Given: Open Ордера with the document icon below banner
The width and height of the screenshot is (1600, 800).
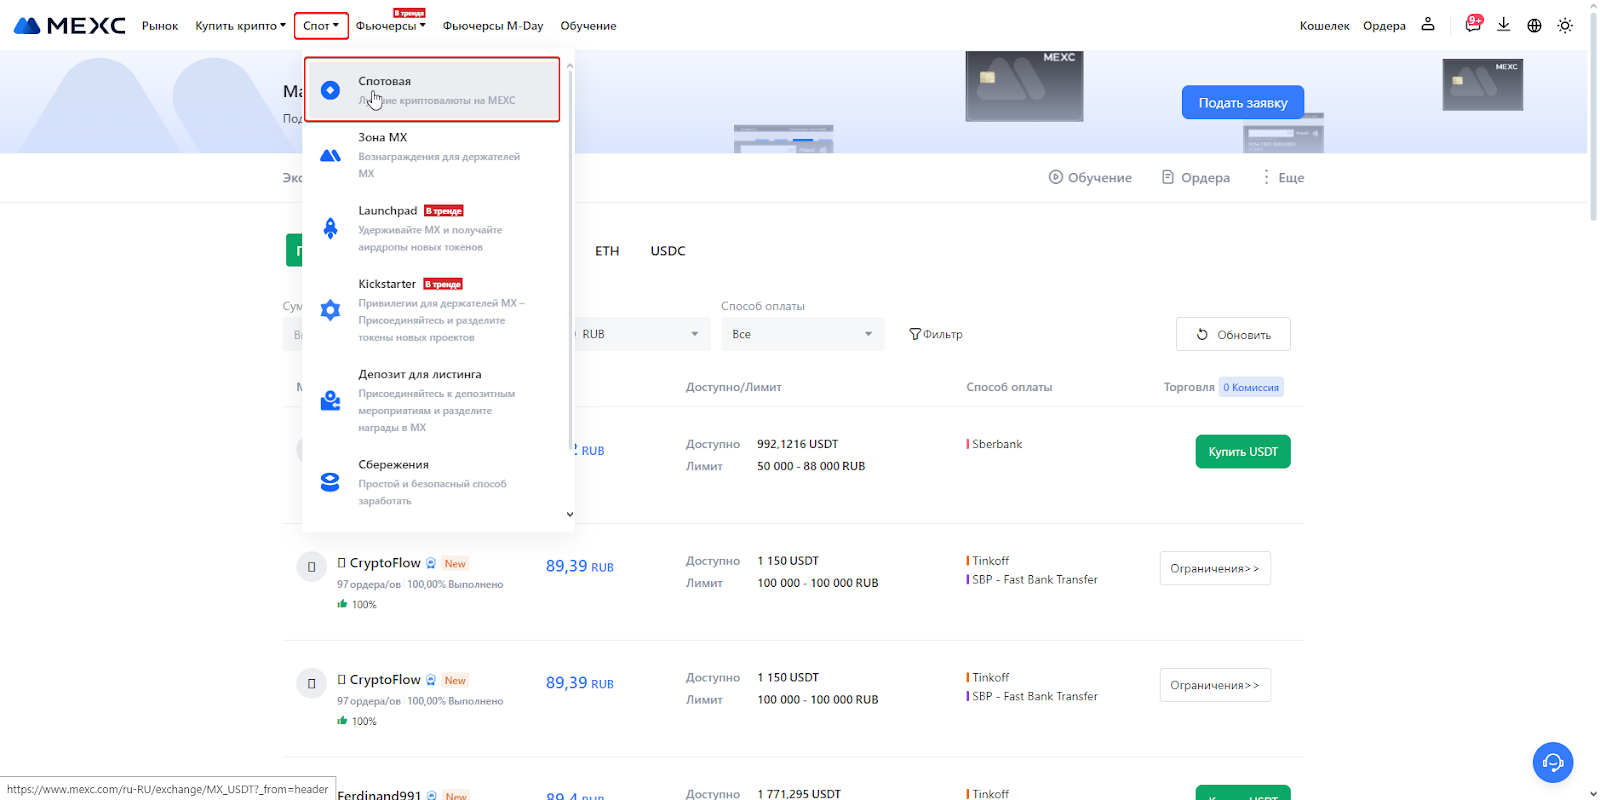Looking at the screenshot, I should (x=1195, y=177).
